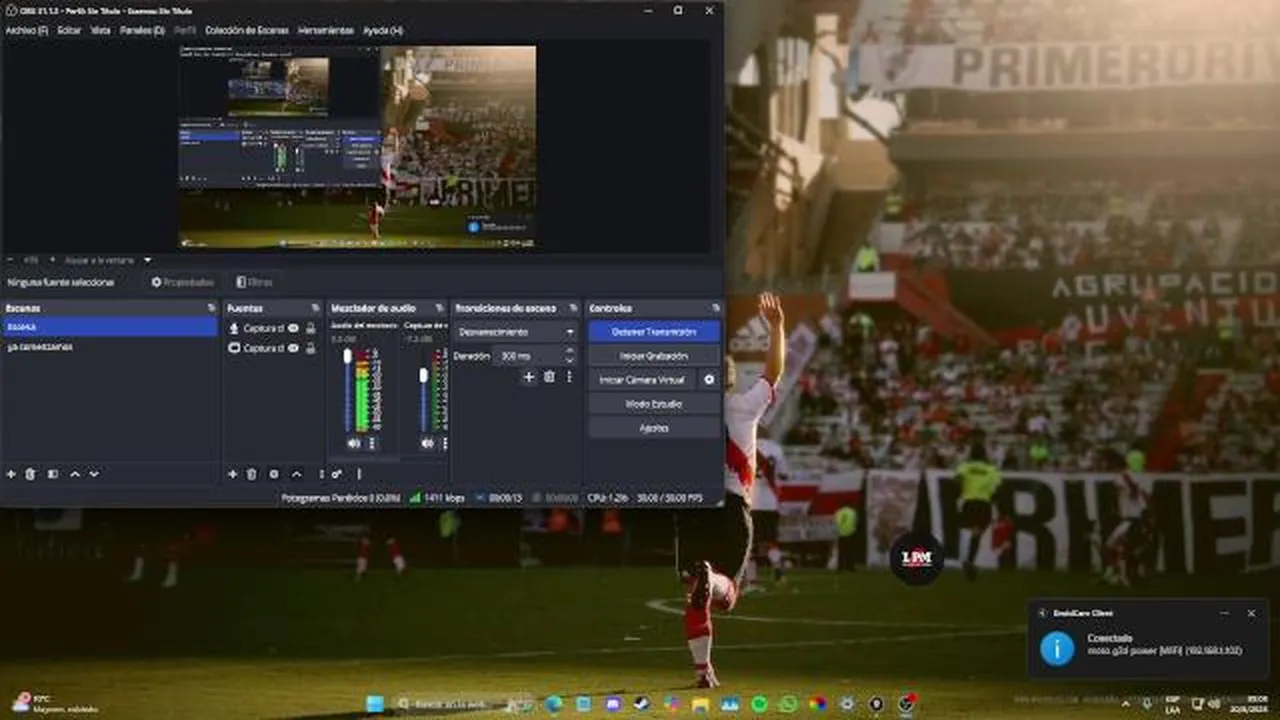Image resolution: width=1280 pixels, height=720 pixels.
Task: Open transition properties kebab menu
Action: pyautogui.click(x=569, y=377)
